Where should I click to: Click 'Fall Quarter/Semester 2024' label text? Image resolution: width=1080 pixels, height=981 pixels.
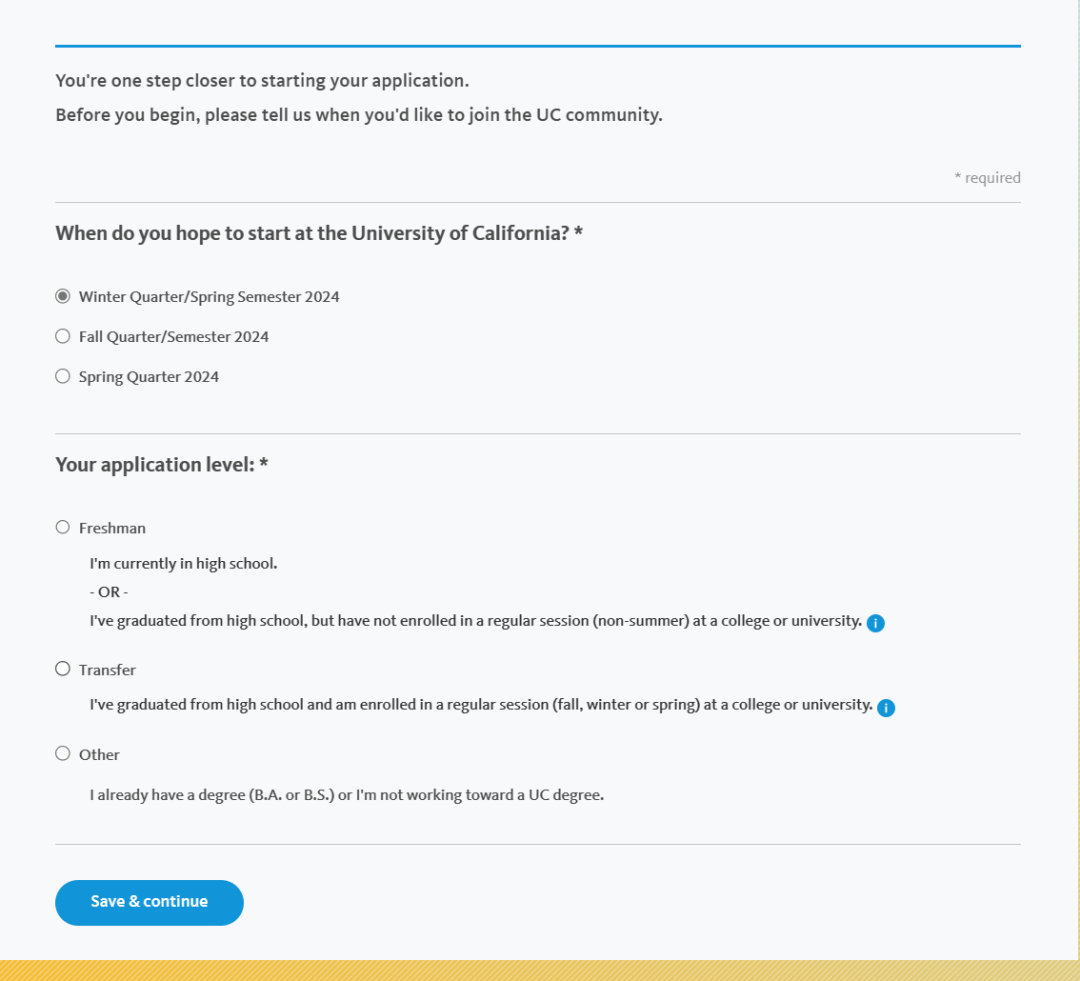tap(174, 337)
